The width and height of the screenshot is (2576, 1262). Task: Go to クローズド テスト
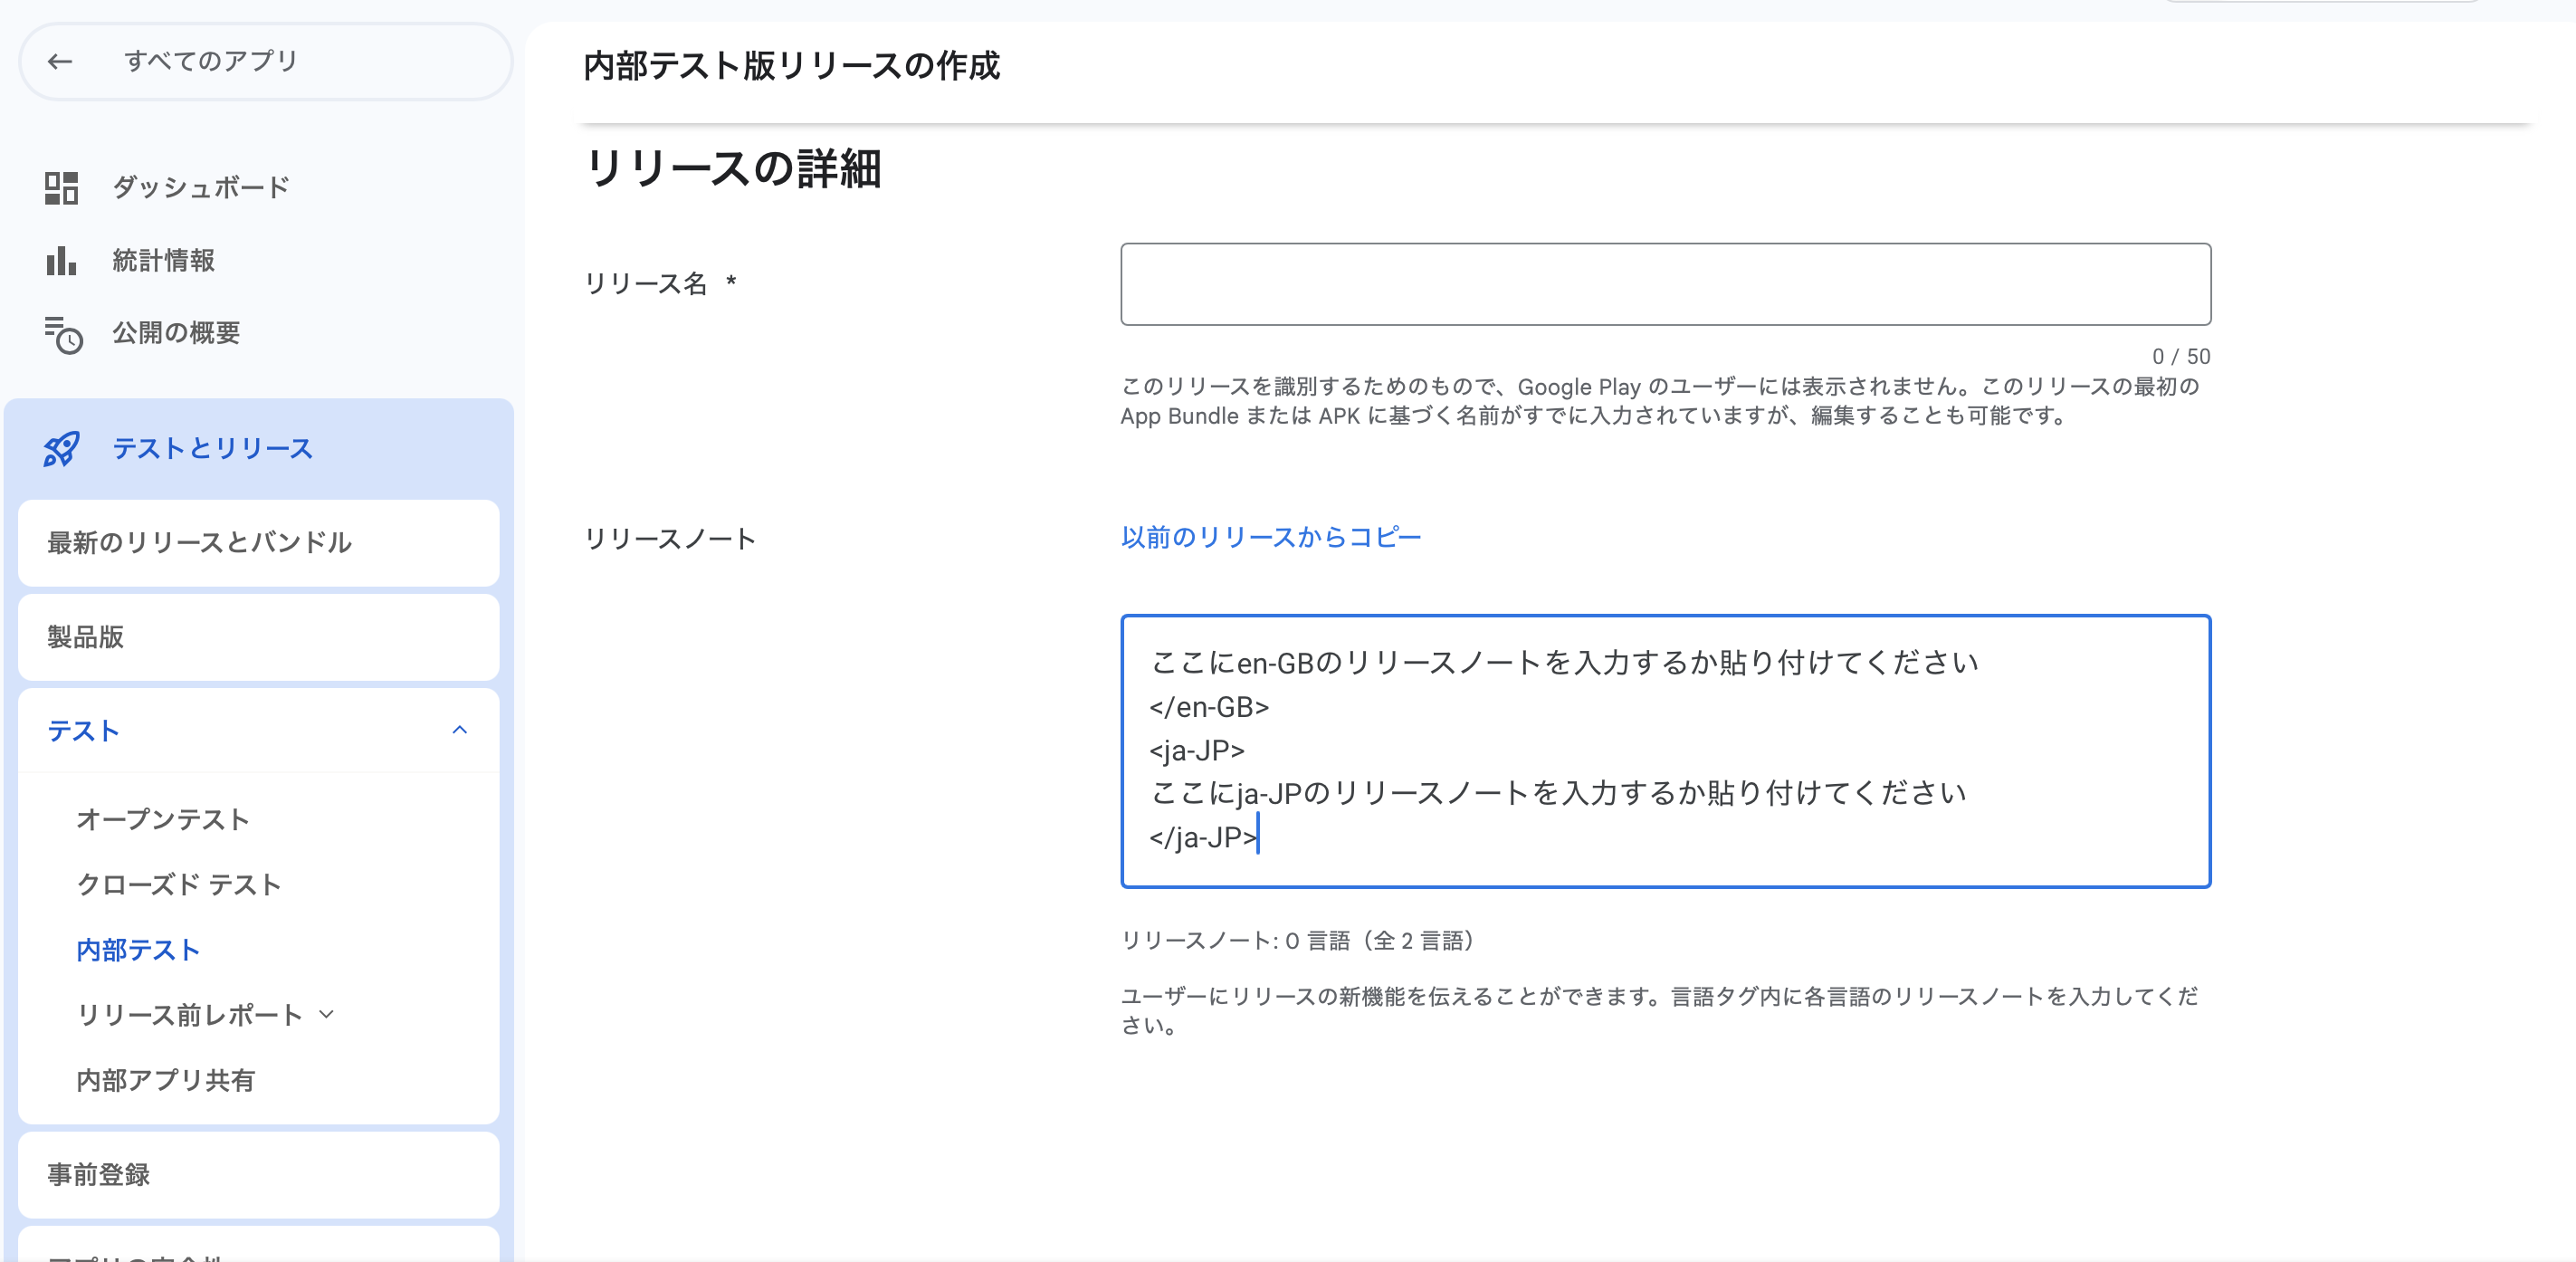coord(179,885)
